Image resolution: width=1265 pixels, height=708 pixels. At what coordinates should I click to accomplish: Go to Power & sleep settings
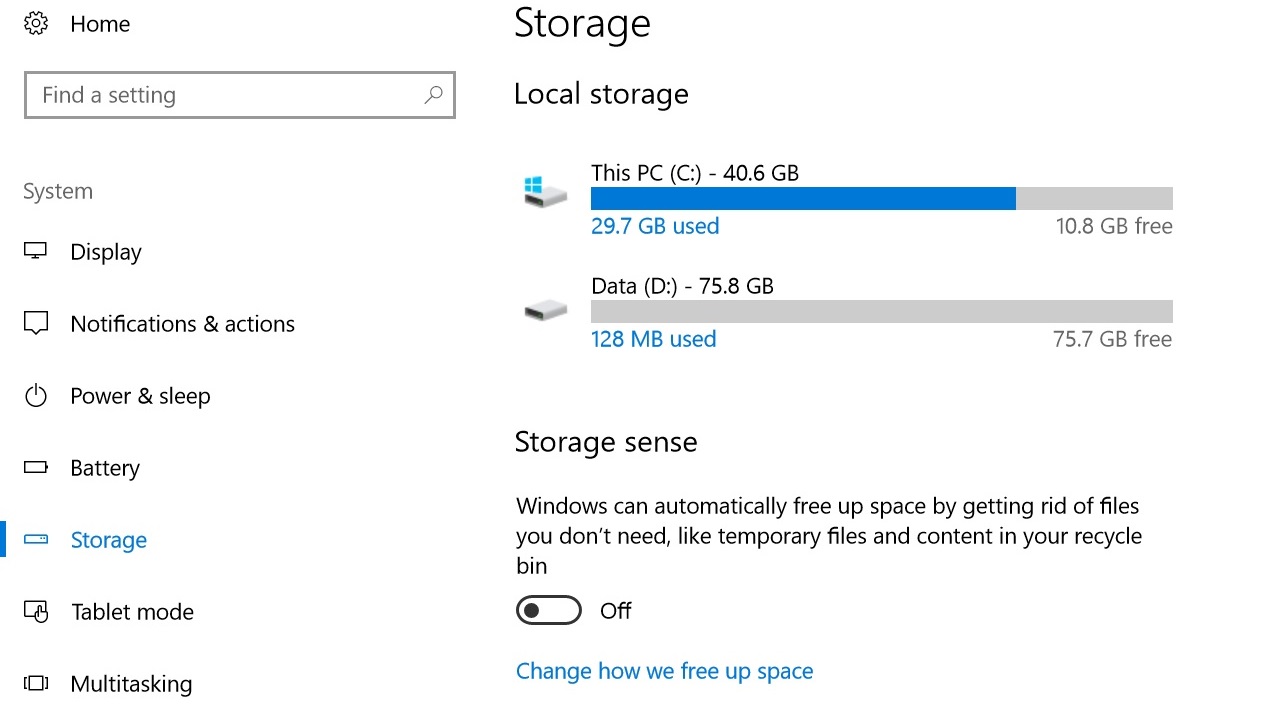pyautogui.click(x=140, y=396)
